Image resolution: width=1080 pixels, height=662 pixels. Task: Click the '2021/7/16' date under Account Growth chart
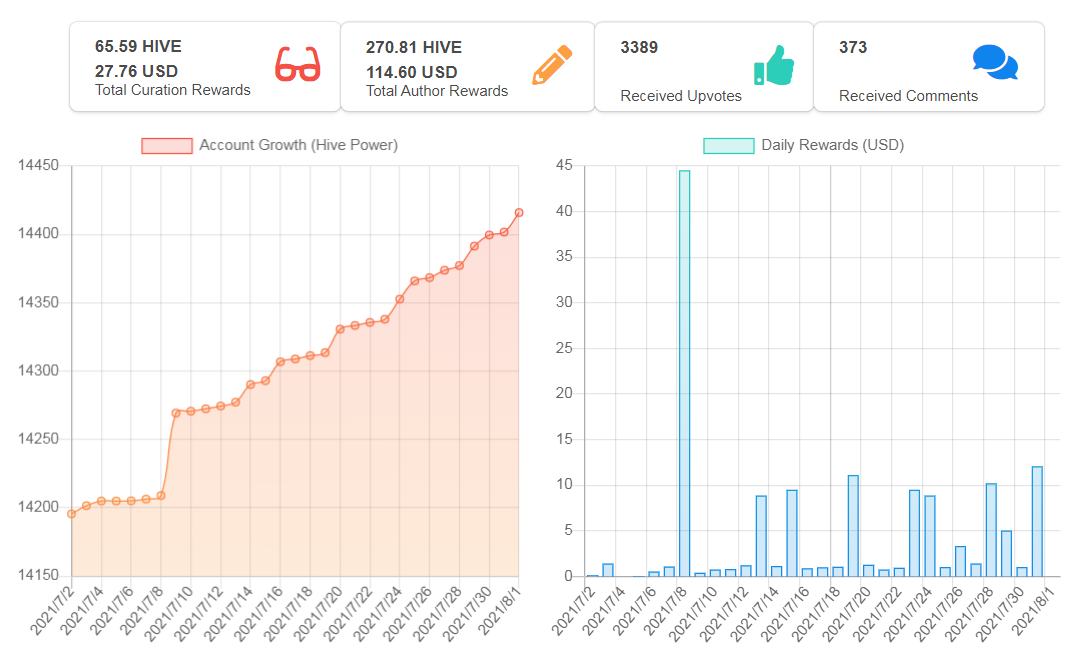click(x=256, y=613)
